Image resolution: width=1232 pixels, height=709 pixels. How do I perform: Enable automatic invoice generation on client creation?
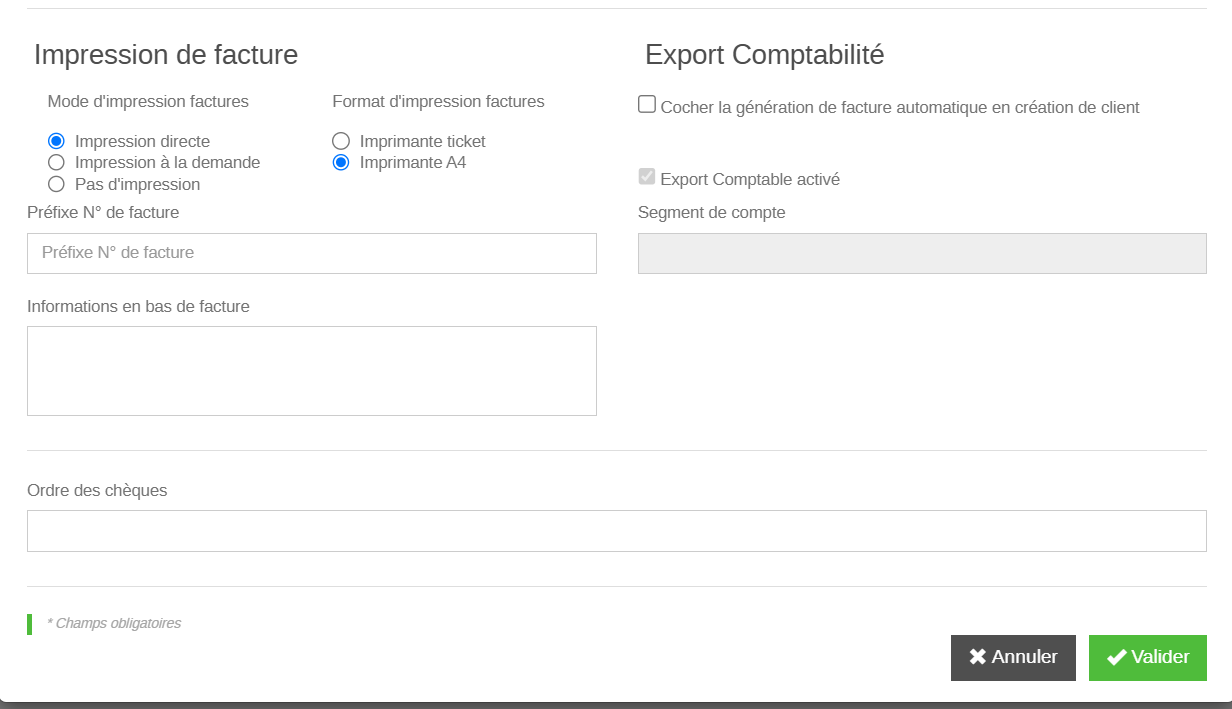pos(647,105)
